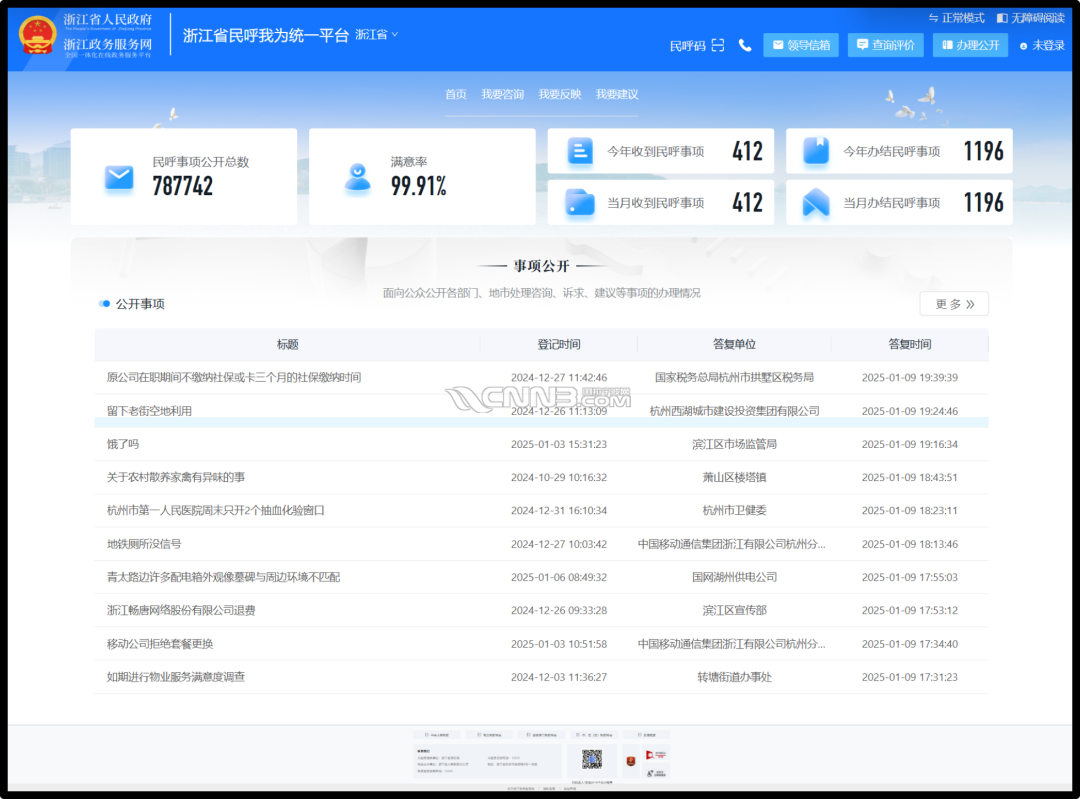Click the telephone hotline icon
The height and width of the screenshot is (799, 1080).
point(745,45)
